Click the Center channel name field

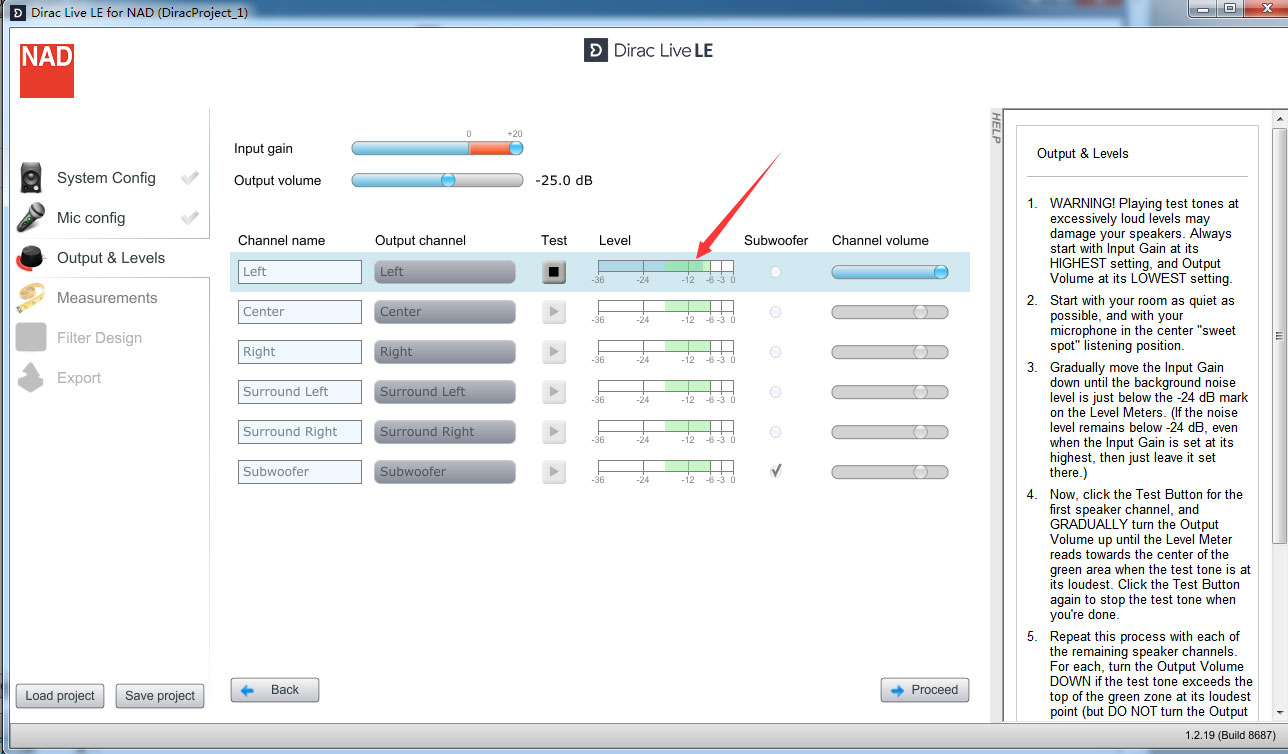[300, 312]
